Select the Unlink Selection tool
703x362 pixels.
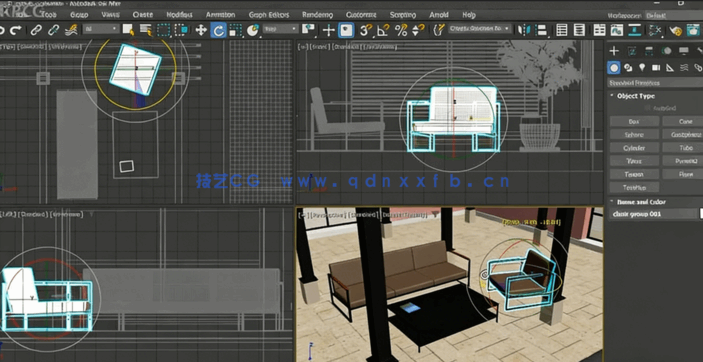click(x=53, y=30)
